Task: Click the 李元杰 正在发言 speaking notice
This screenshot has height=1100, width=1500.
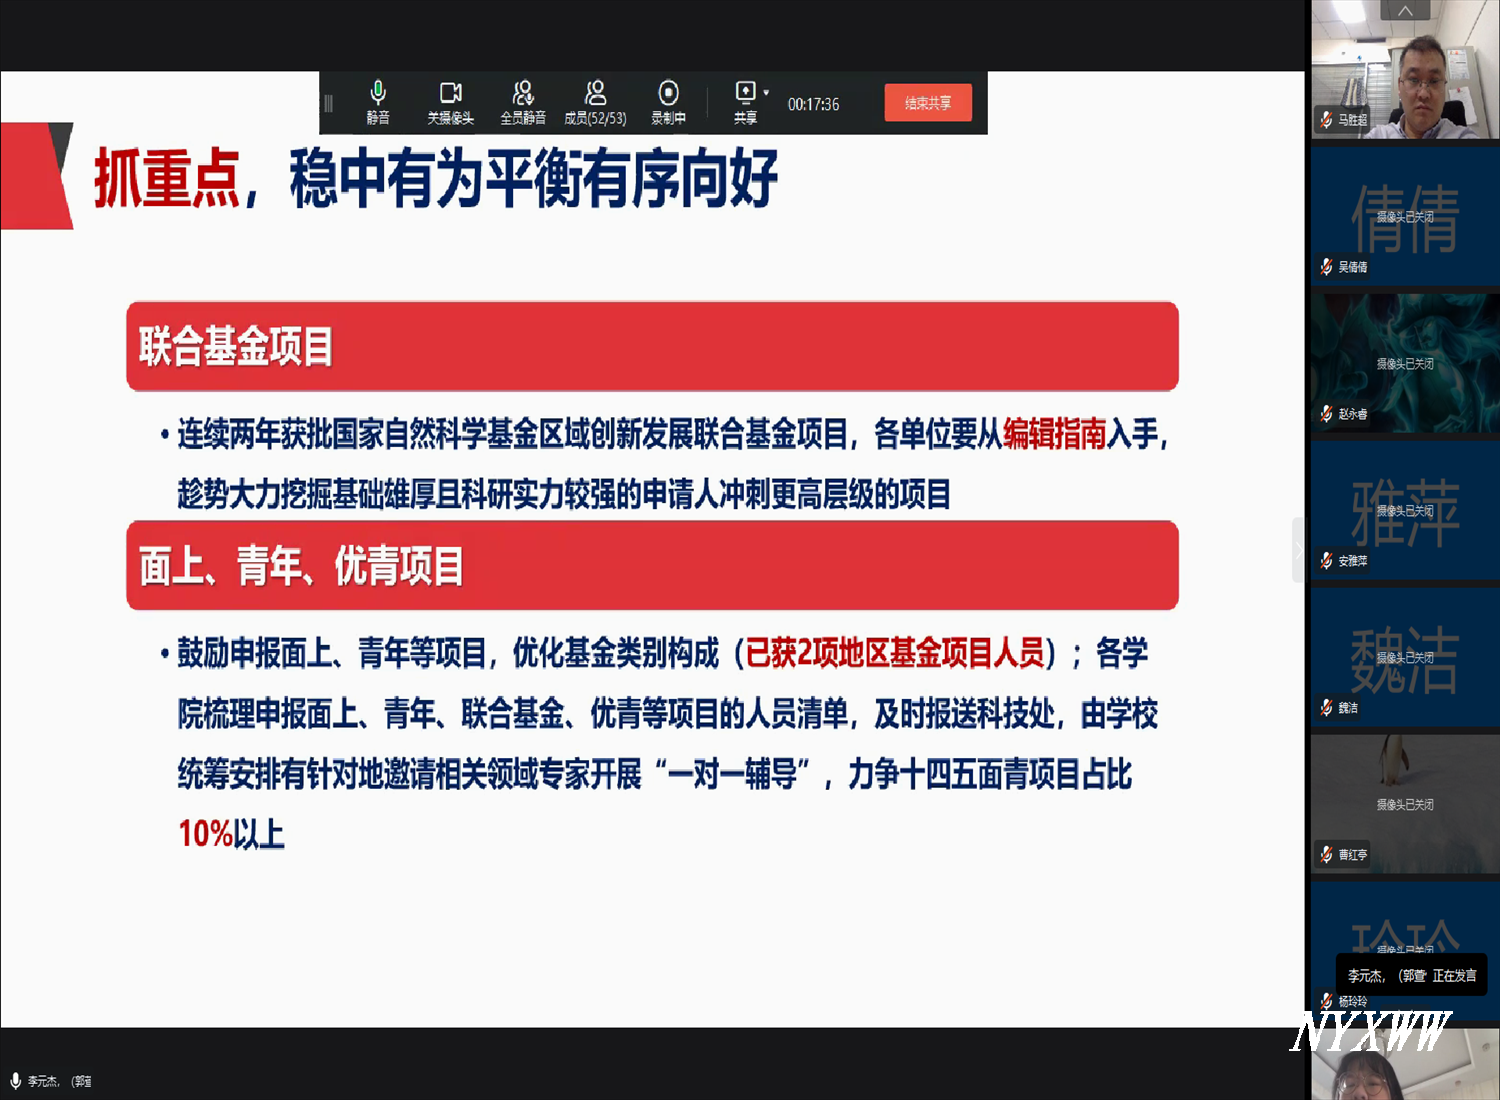Action: click(x=1411, y=975)
